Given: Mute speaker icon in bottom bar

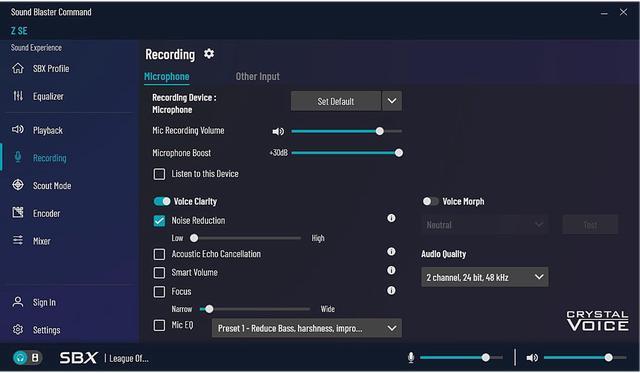Looking at the screenshot, I should click(x=532, y=358).
